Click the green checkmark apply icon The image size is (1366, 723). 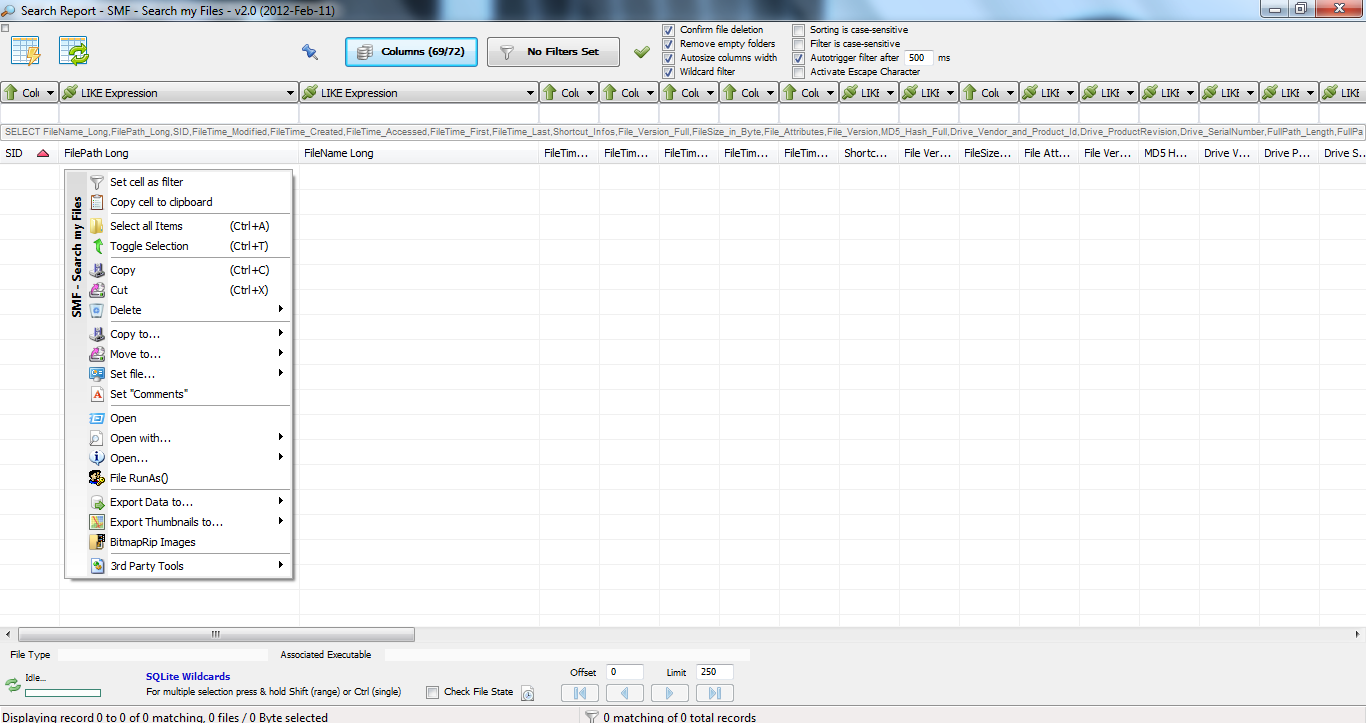pos(642,52)
